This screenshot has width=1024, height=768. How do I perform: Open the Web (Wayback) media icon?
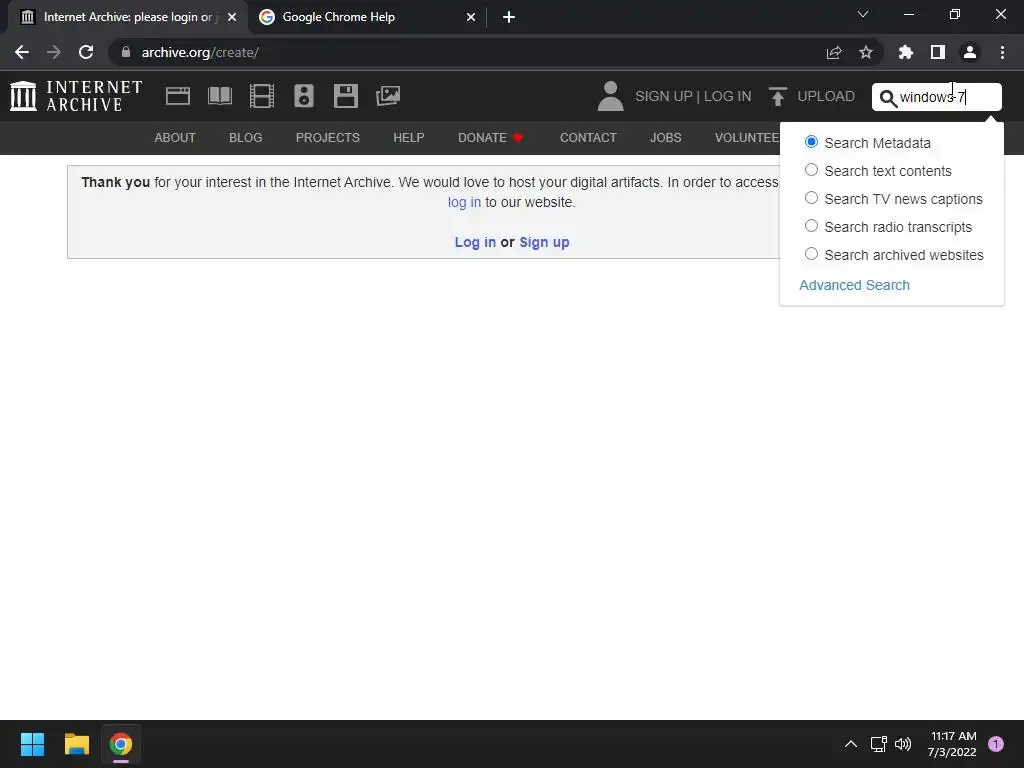(178, 96)
